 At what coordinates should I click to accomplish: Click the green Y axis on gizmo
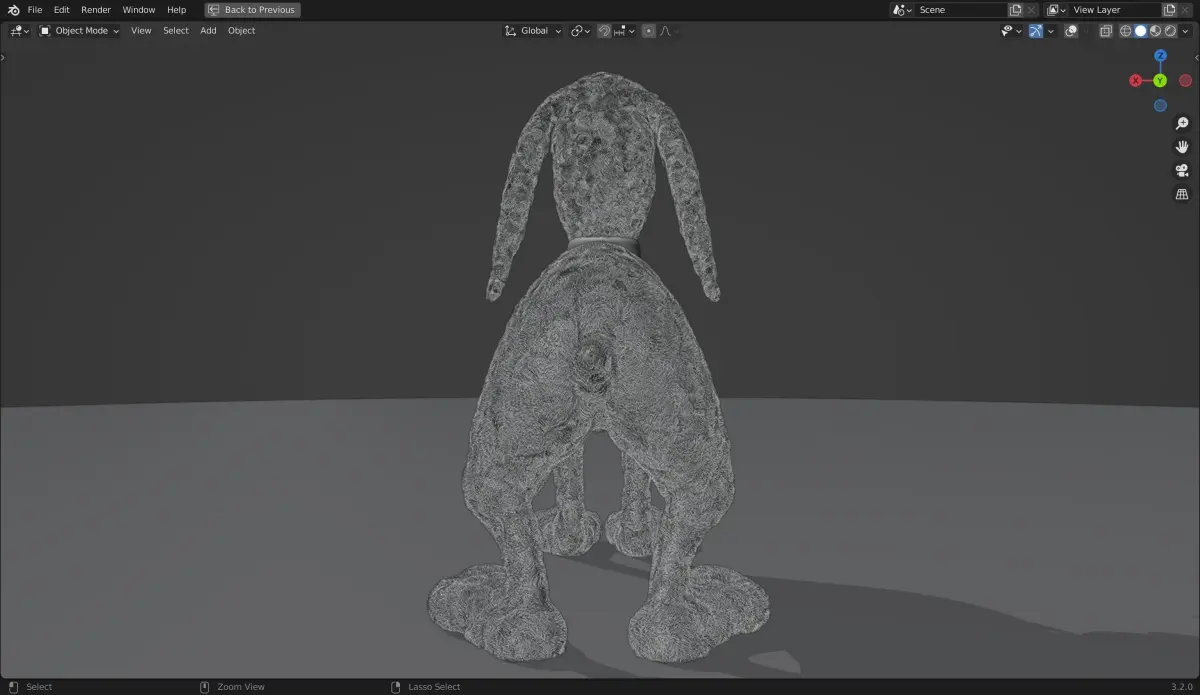pyautogui.click(x=1160, y=81)
